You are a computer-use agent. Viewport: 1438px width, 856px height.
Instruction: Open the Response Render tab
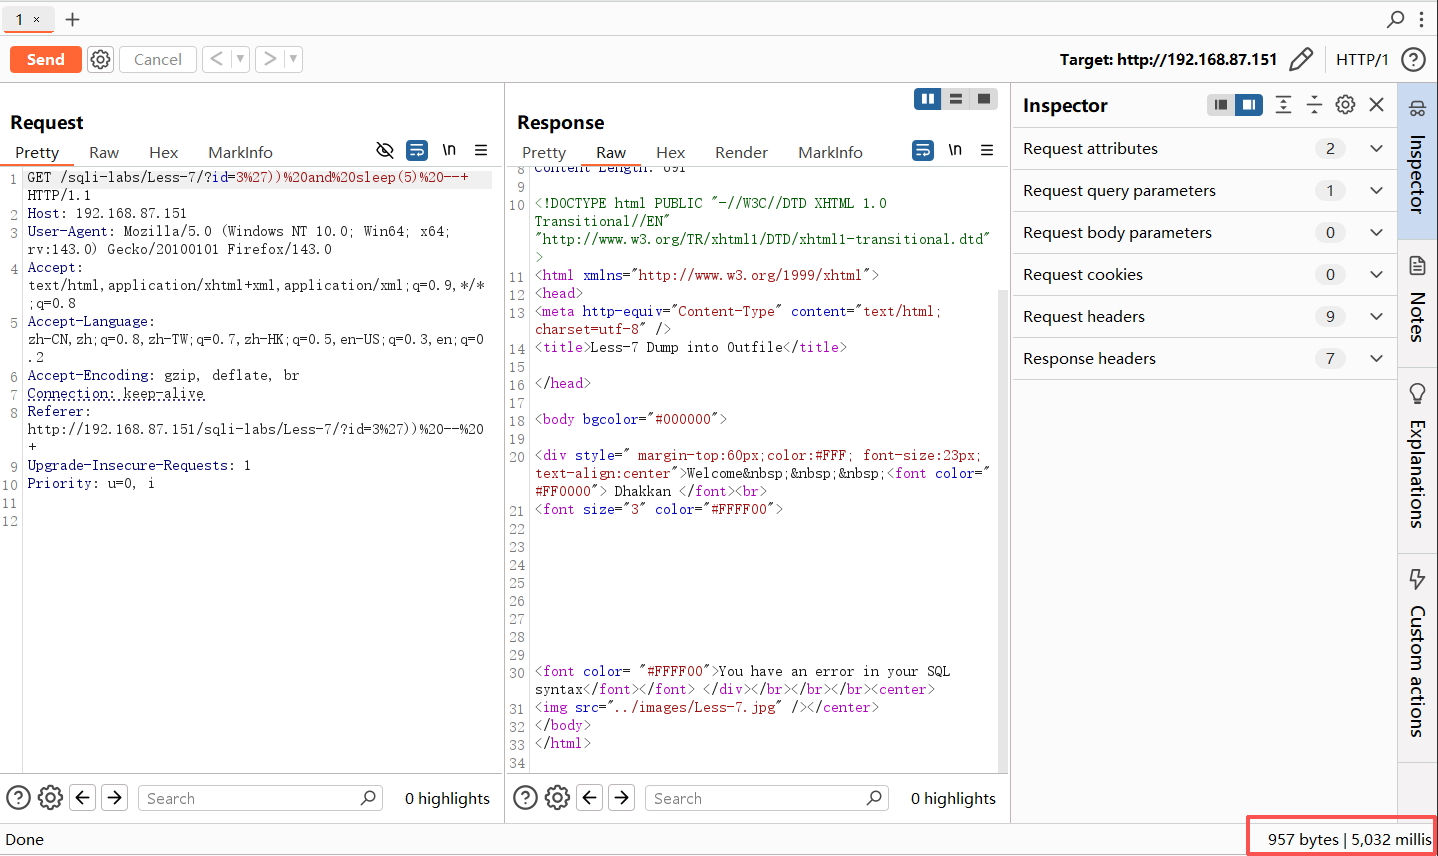741,152
